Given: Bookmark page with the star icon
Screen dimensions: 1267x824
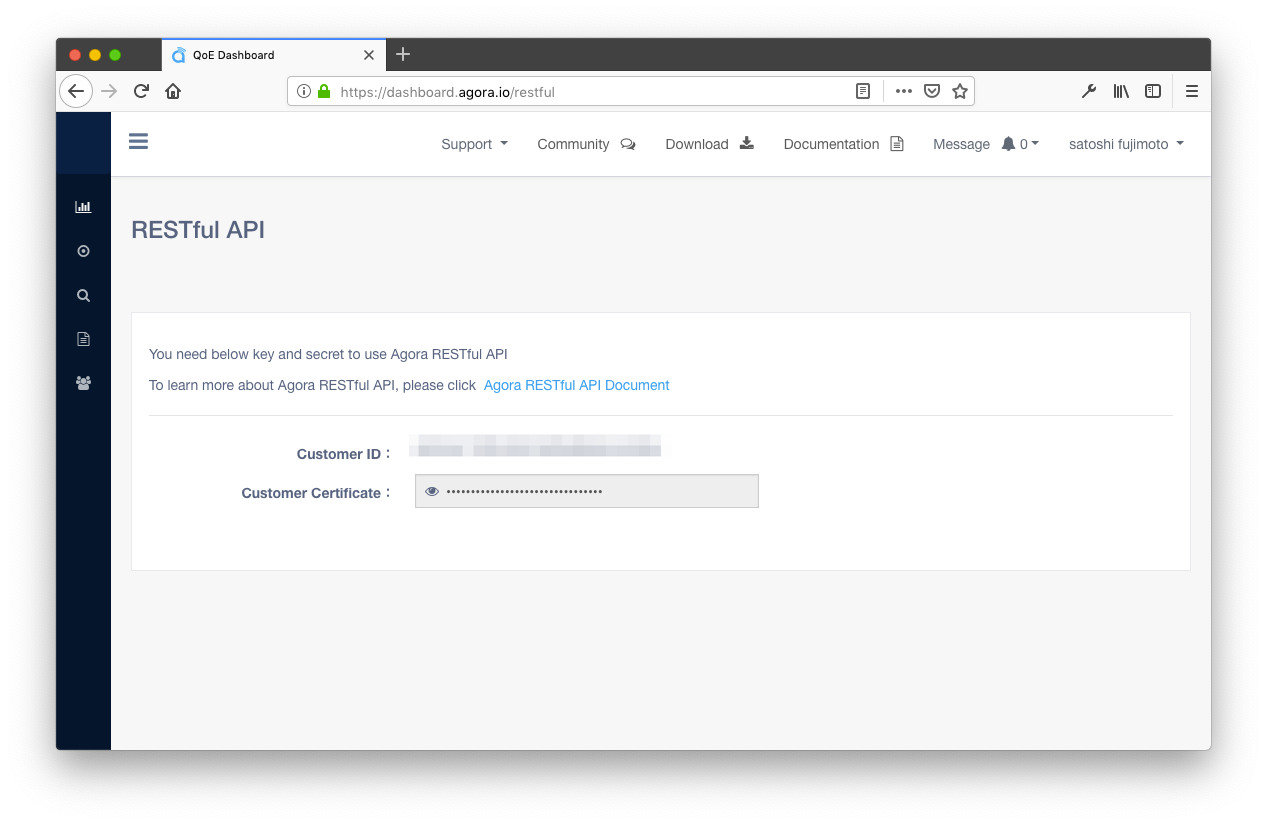Looking at the screenshot, I should [960, 91].
